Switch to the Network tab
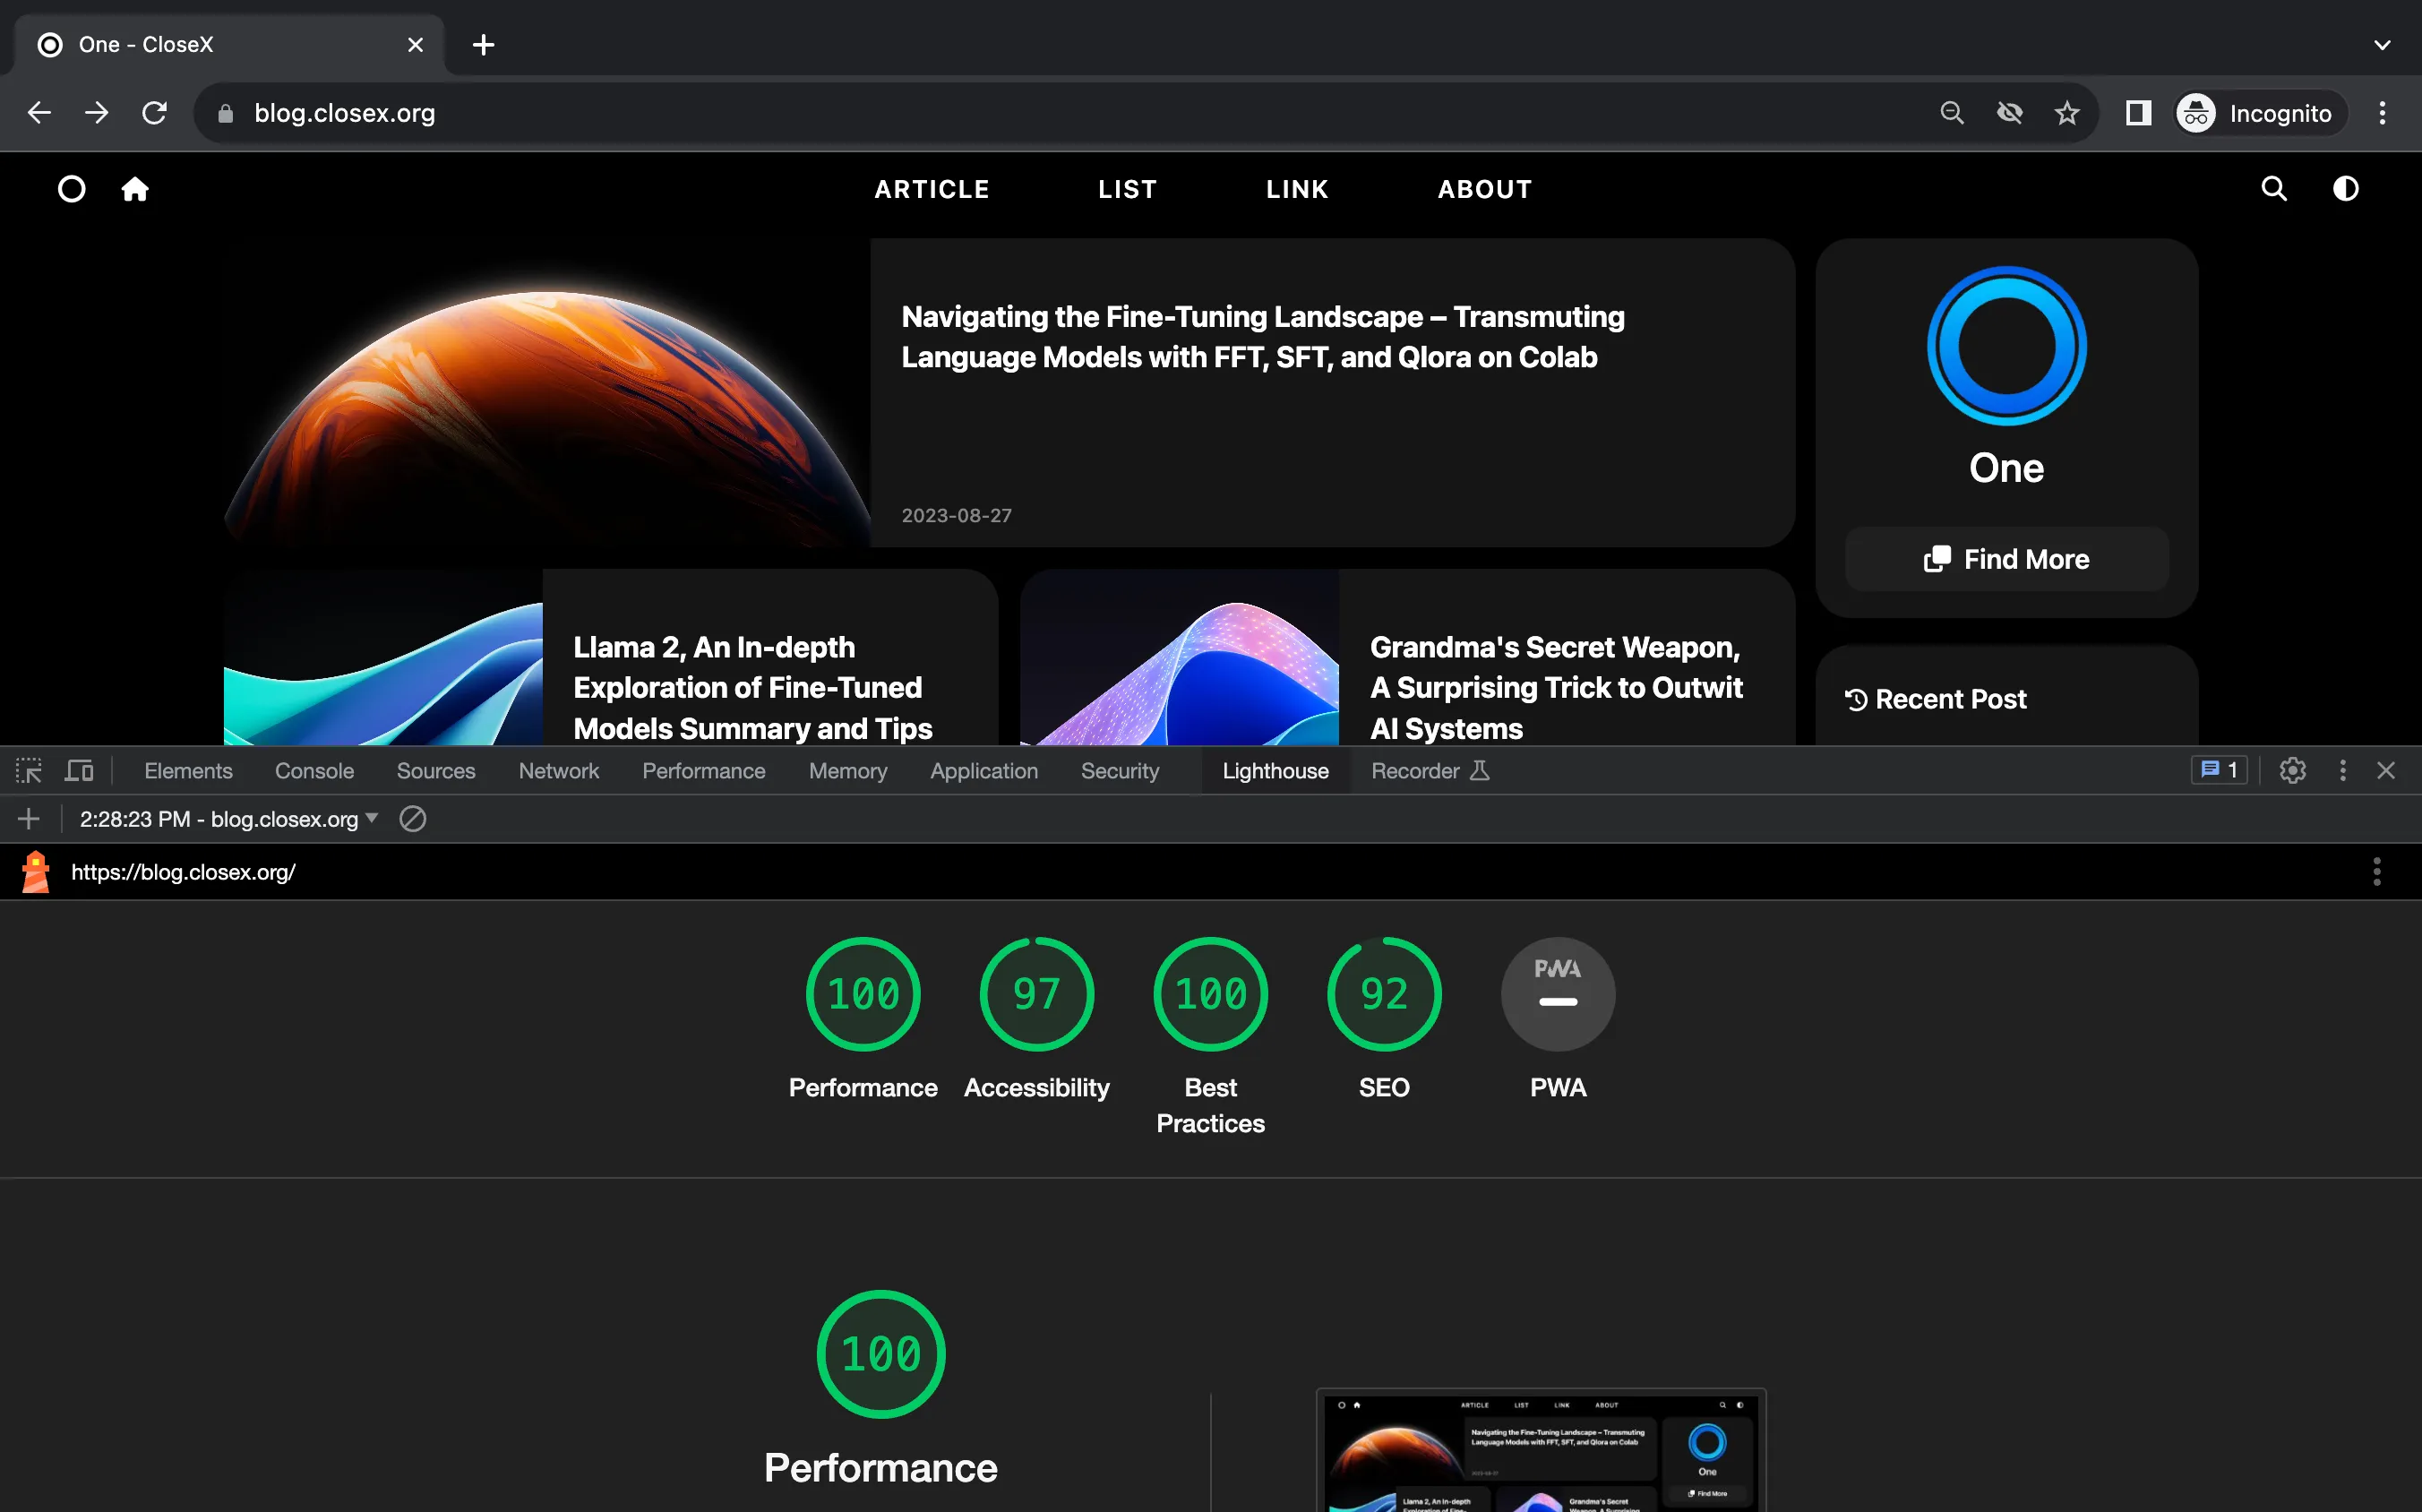The width and height of the screenshot is (2422, 1512). (x=558, y=771)
